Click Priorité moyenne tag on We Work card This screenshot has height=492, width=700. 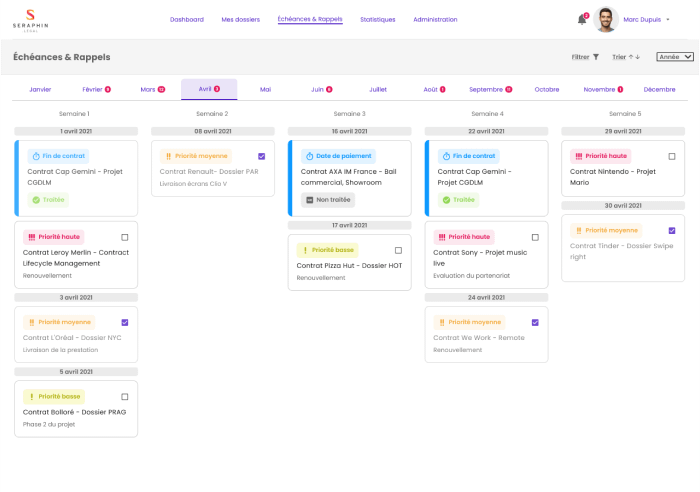(x=470, y=322)
